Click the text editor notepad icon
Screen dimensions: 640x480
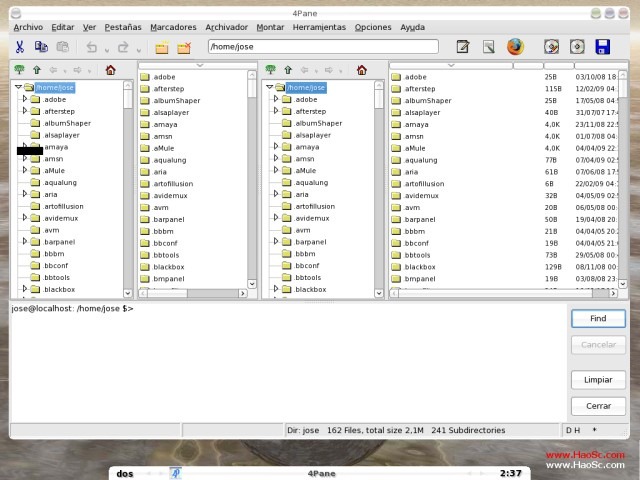[462, 47]
